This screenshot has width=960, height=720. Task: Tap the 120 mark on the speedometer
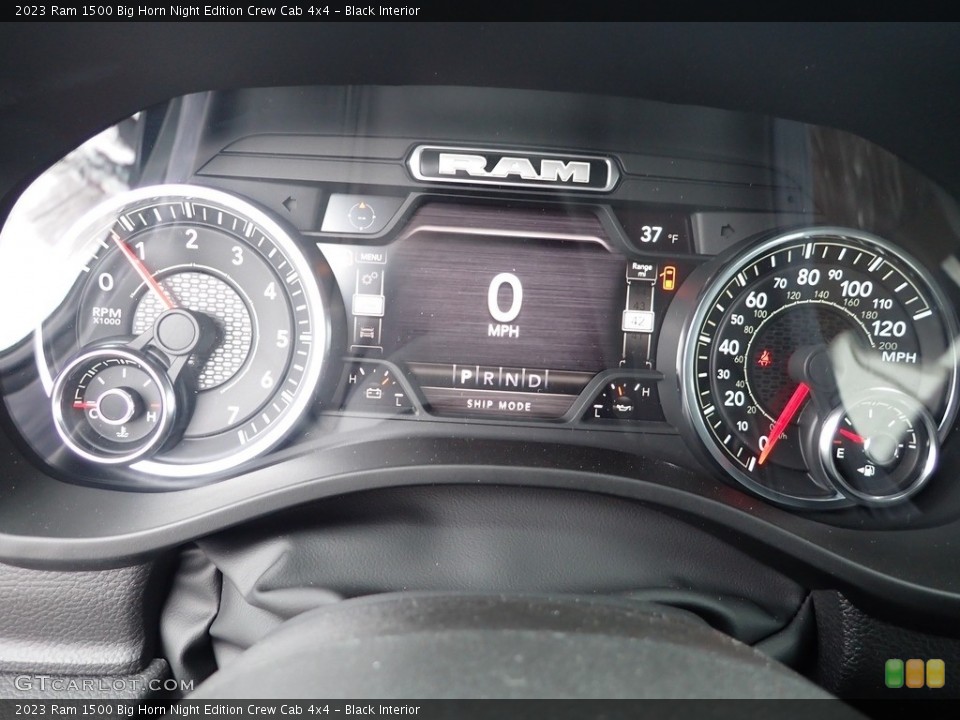pos(888,329)
